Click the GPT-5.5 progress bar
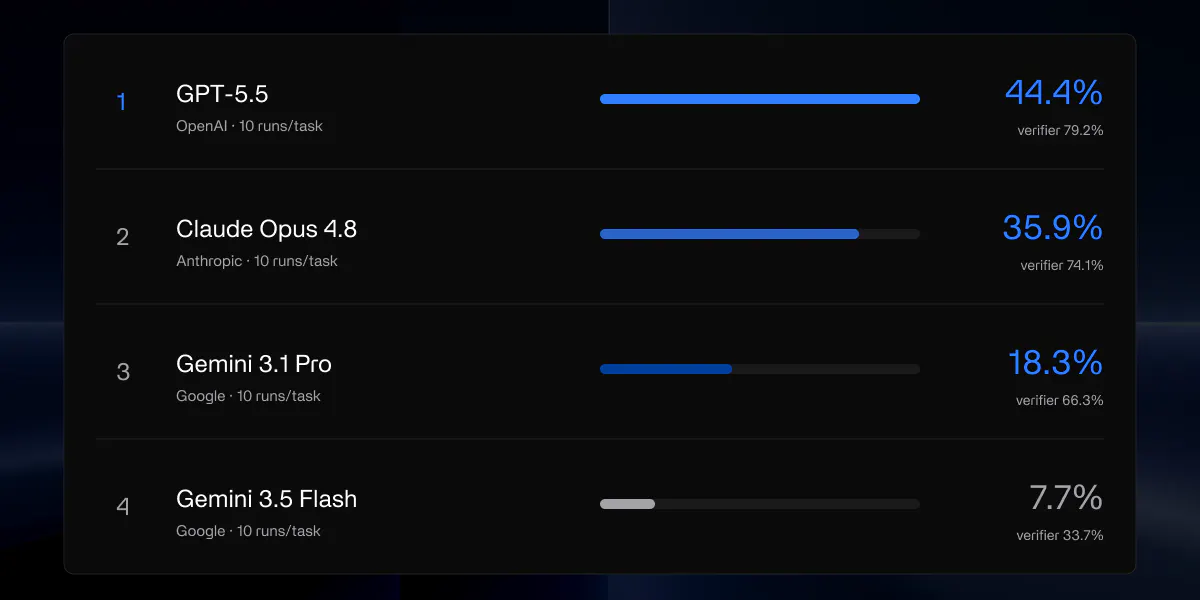The width and height of the screenshot is (1200, 600). coord(760,99)
